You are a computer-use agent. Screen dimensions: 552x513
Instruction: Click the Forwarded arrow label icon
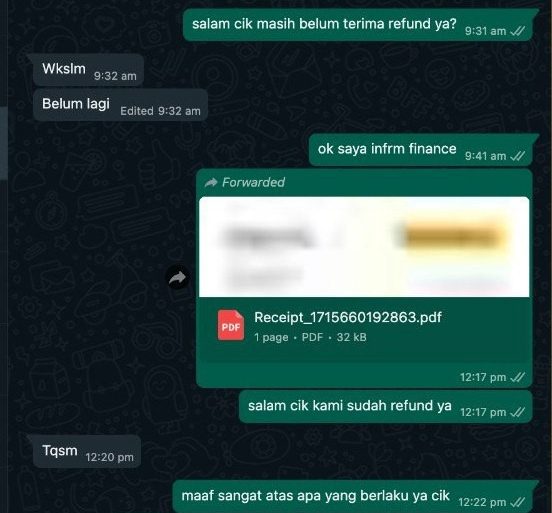[x=211, y=182]
